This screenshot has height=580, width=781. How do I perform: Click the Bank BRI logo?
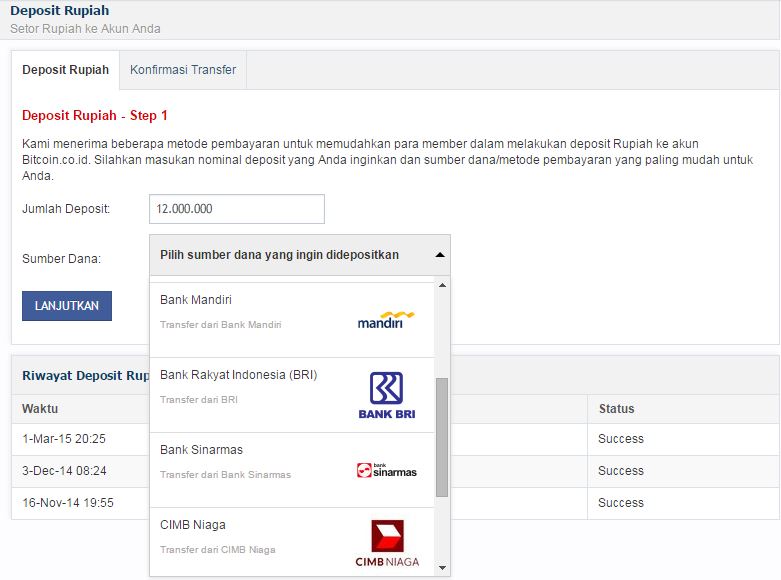click(x=387, y=396)
